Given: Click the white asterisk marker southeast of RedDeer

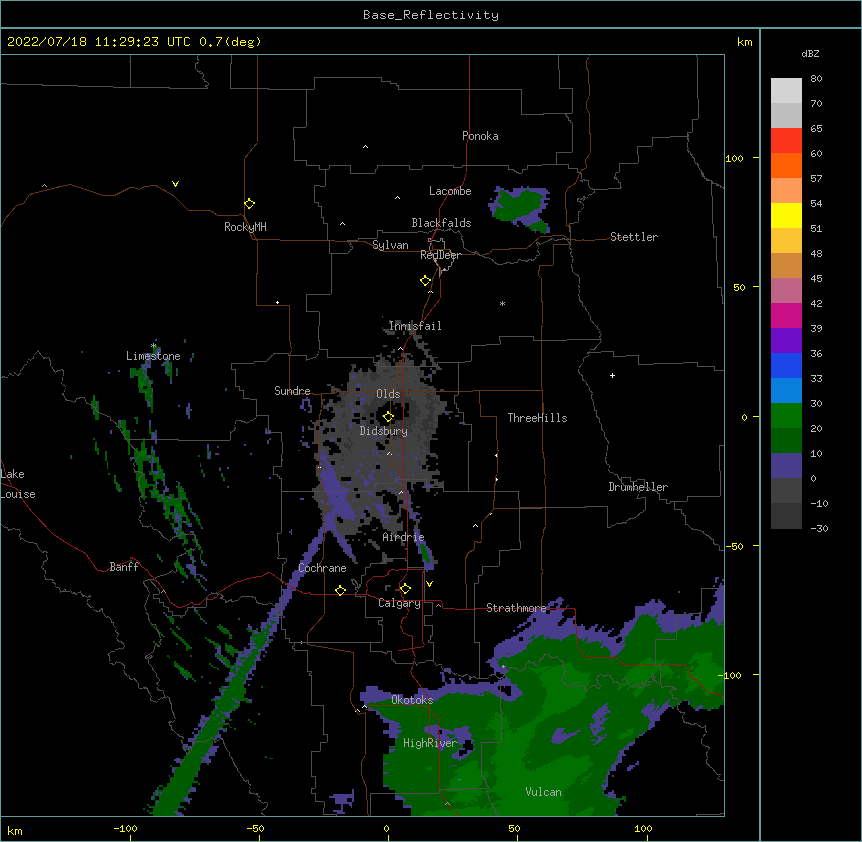Looking at the screenshot, I should [502, 303].
